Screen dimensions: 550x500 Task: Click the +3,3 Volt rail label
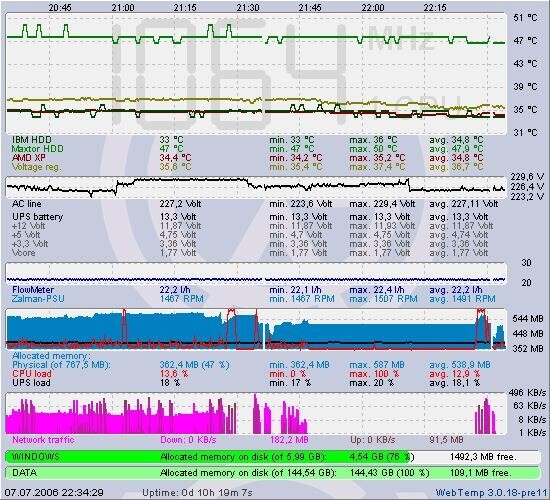point(30,244)
